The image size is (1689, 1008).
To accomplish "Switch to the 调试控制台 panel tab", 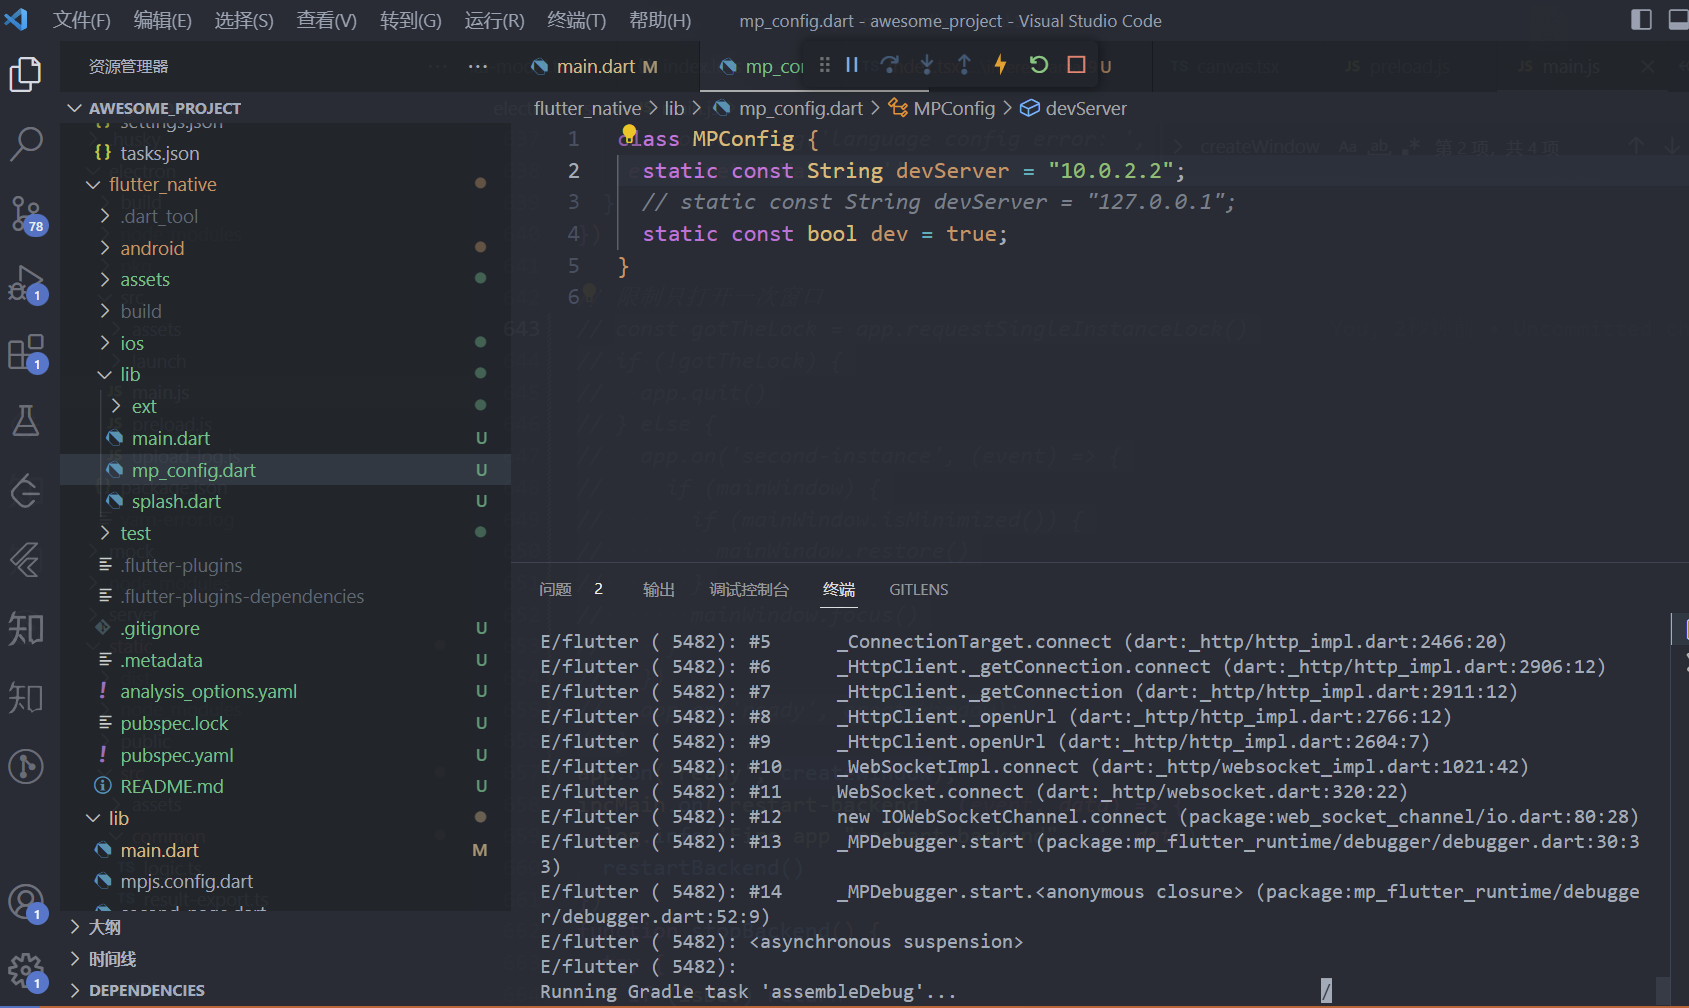I will click(x=749, y=589).
